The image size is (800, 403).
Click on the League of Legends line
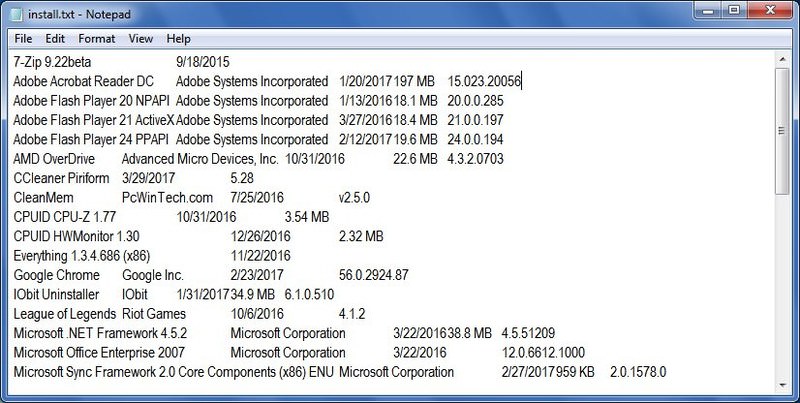(189, 314)
